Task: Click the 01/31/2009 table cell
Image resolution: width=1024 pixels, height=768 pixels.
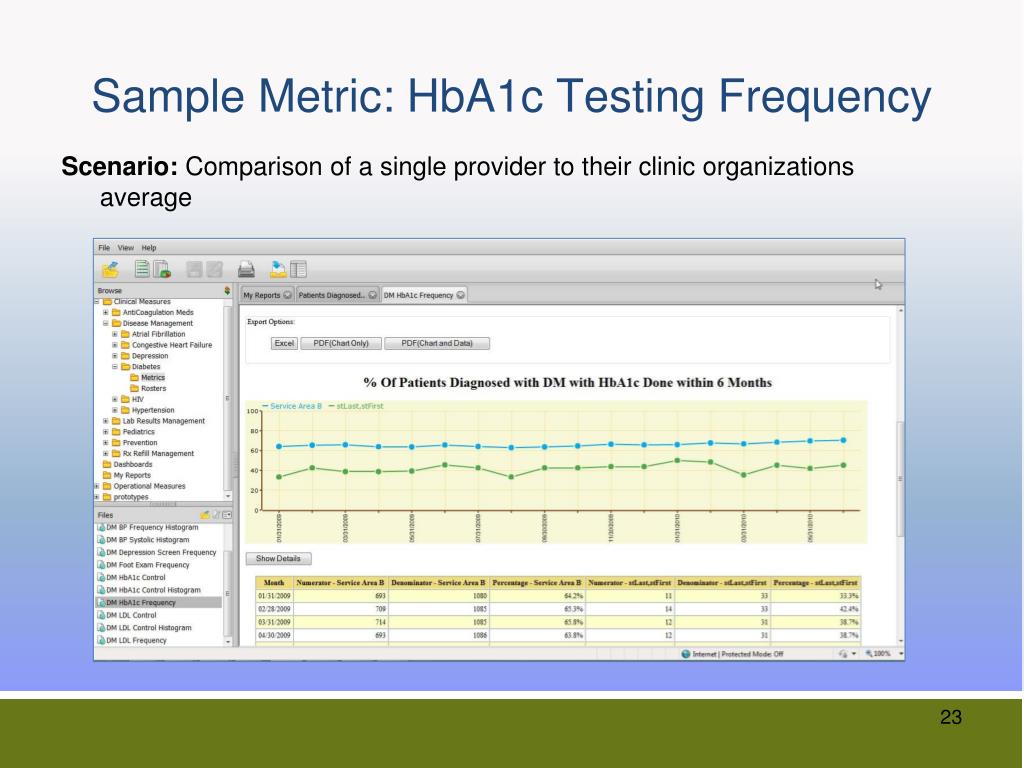Action: click(x=274, y=596)
